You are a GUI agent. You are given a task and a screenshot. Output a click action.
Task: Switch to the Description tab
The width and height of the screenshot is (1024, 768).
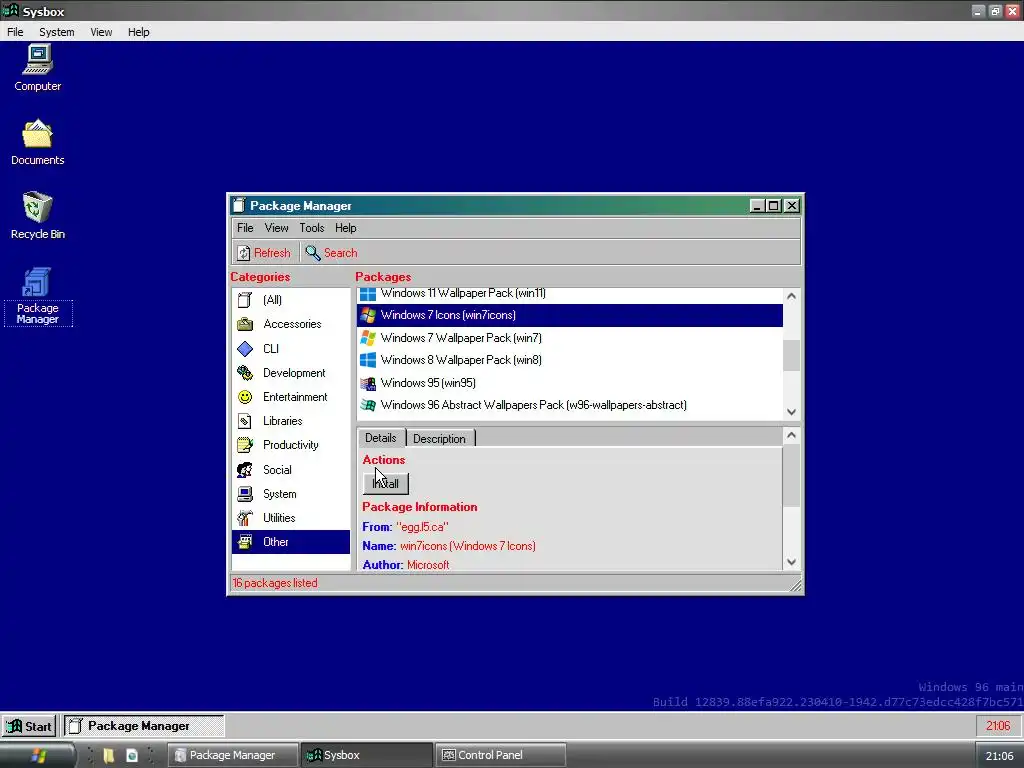coord(440,438)
